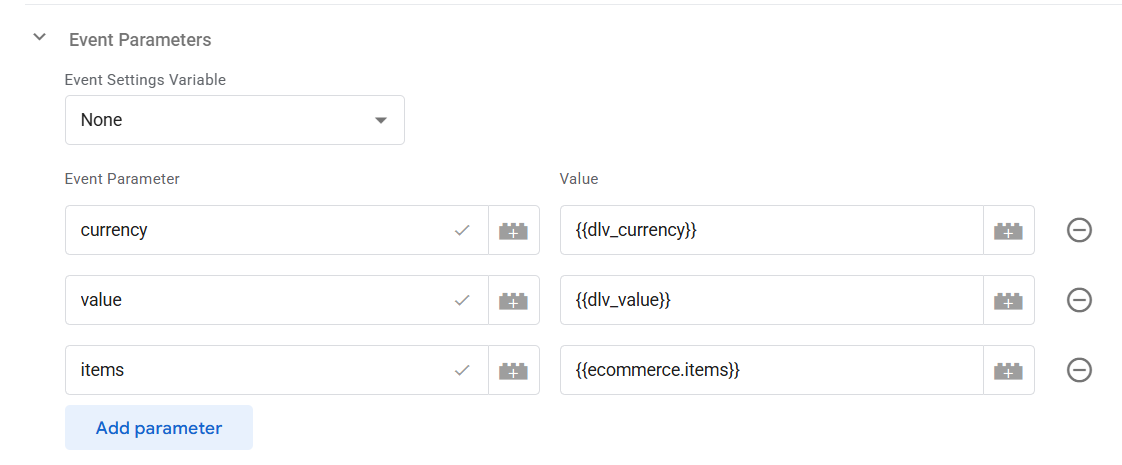Open variable picker for ecommerce.items value
Image resolution: width=1122 pixels, height=465 pixels.
(1008, 371)
